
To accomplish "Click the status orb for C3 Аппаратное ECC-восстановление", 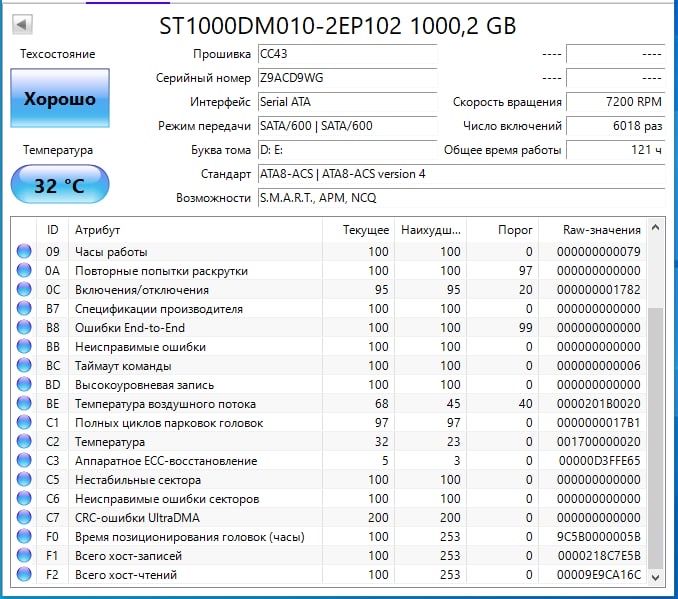I will 24,461.
